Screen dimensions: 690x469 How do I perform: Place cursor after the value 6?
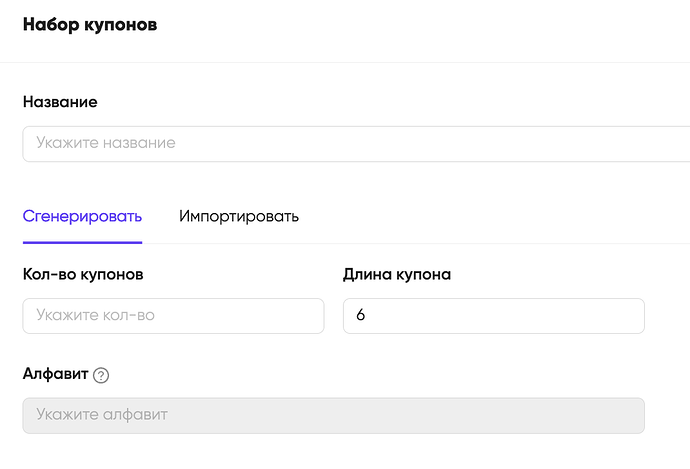click(x=367, y=315)
